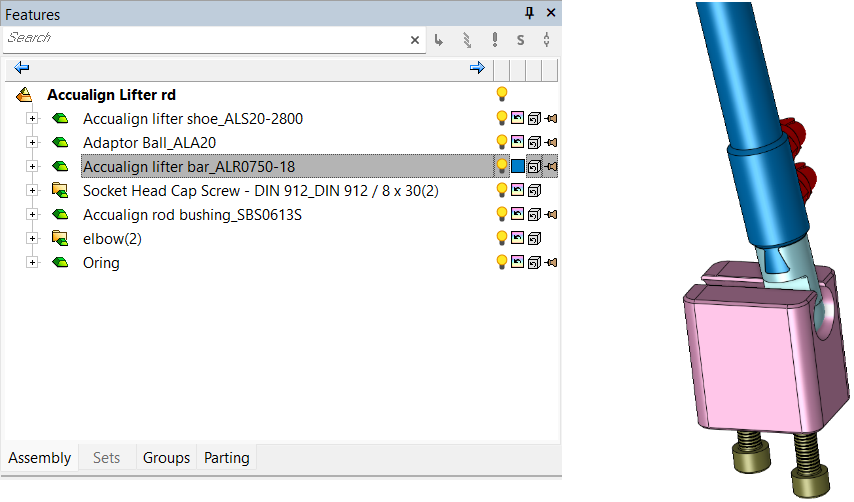
Task: Click the bent arrow filter icon
Action: (438, 40)
